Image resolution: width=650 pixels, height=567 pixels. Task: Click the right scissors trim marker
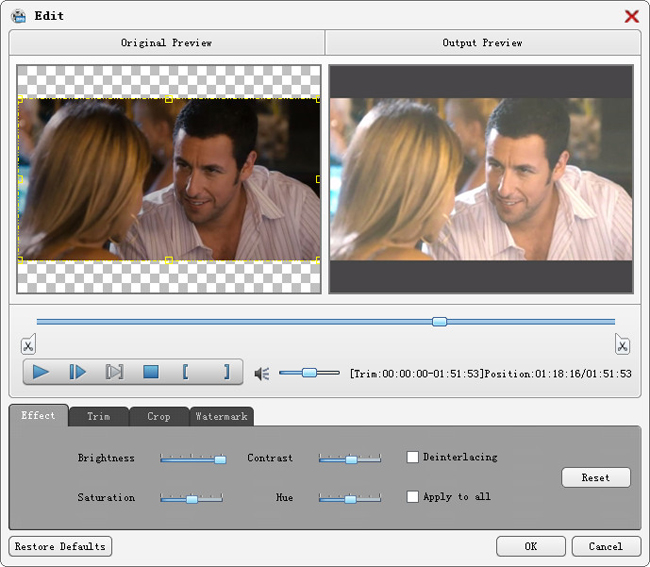point(622,344)
